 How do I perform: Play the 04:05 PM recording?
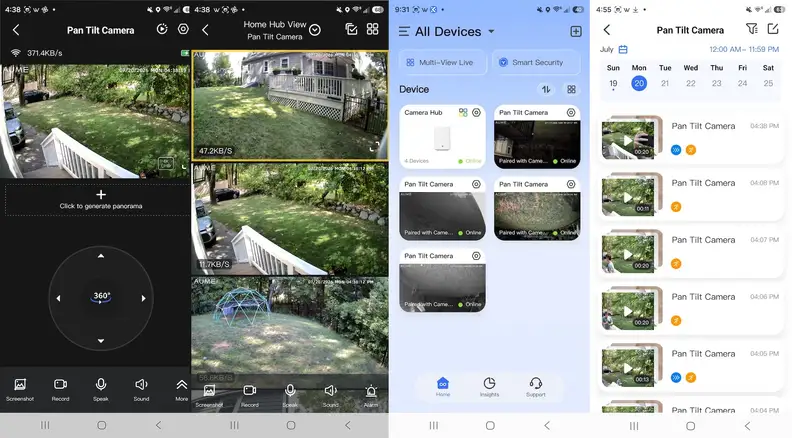[x=628, y=368]
